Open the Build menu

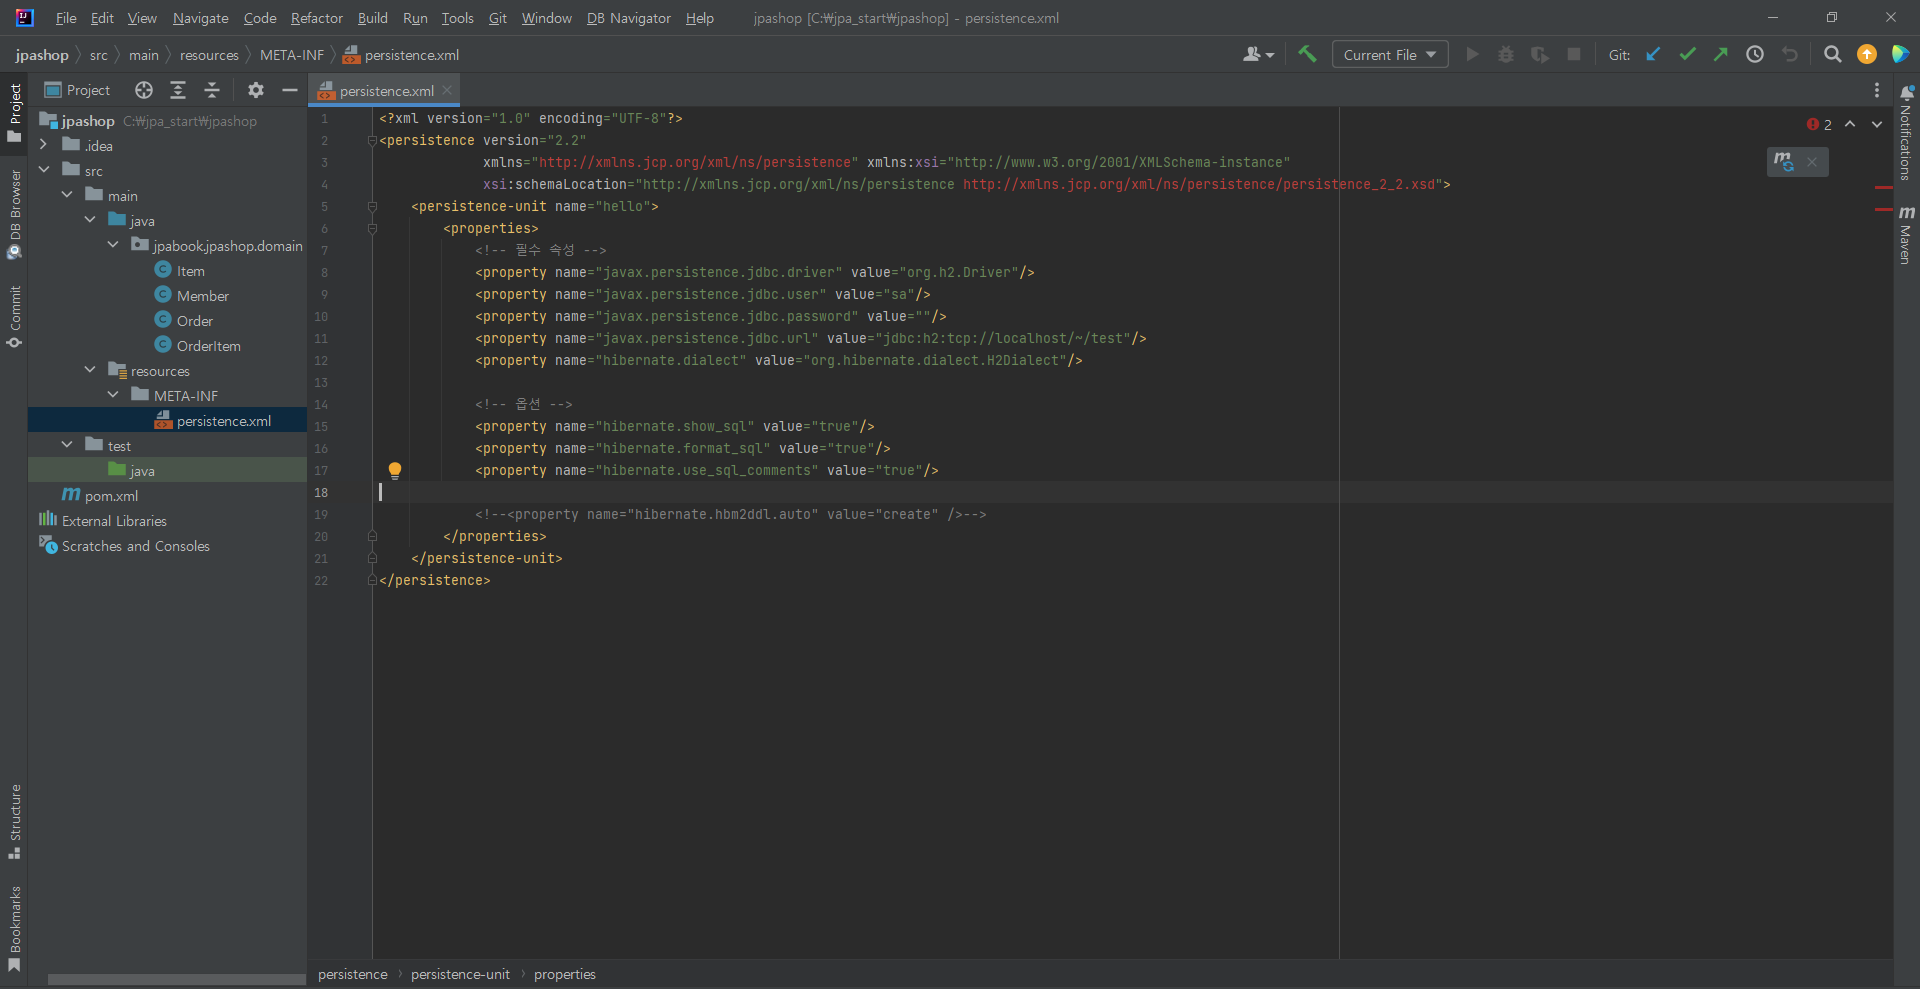click(x=372, y=18)
